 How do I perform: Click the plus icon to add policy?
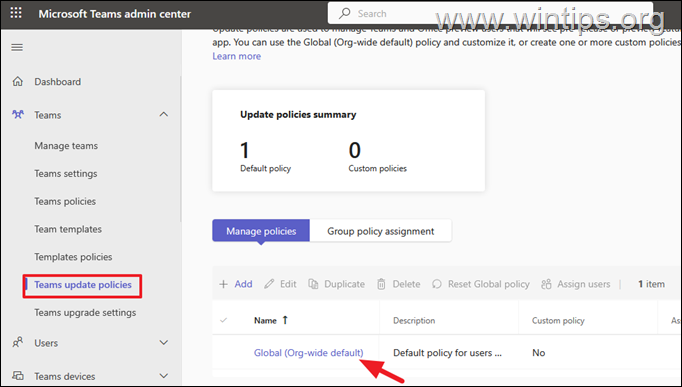click(x=224, y=284)
